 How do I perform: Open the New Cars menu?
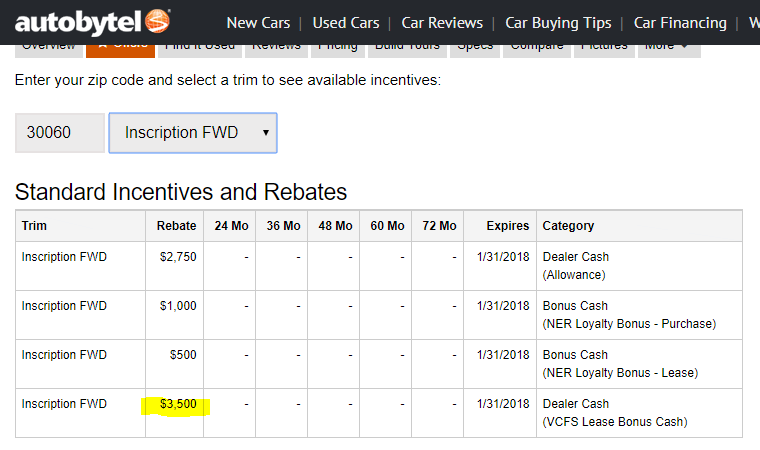pyautogui.click(x=258, y=23)
